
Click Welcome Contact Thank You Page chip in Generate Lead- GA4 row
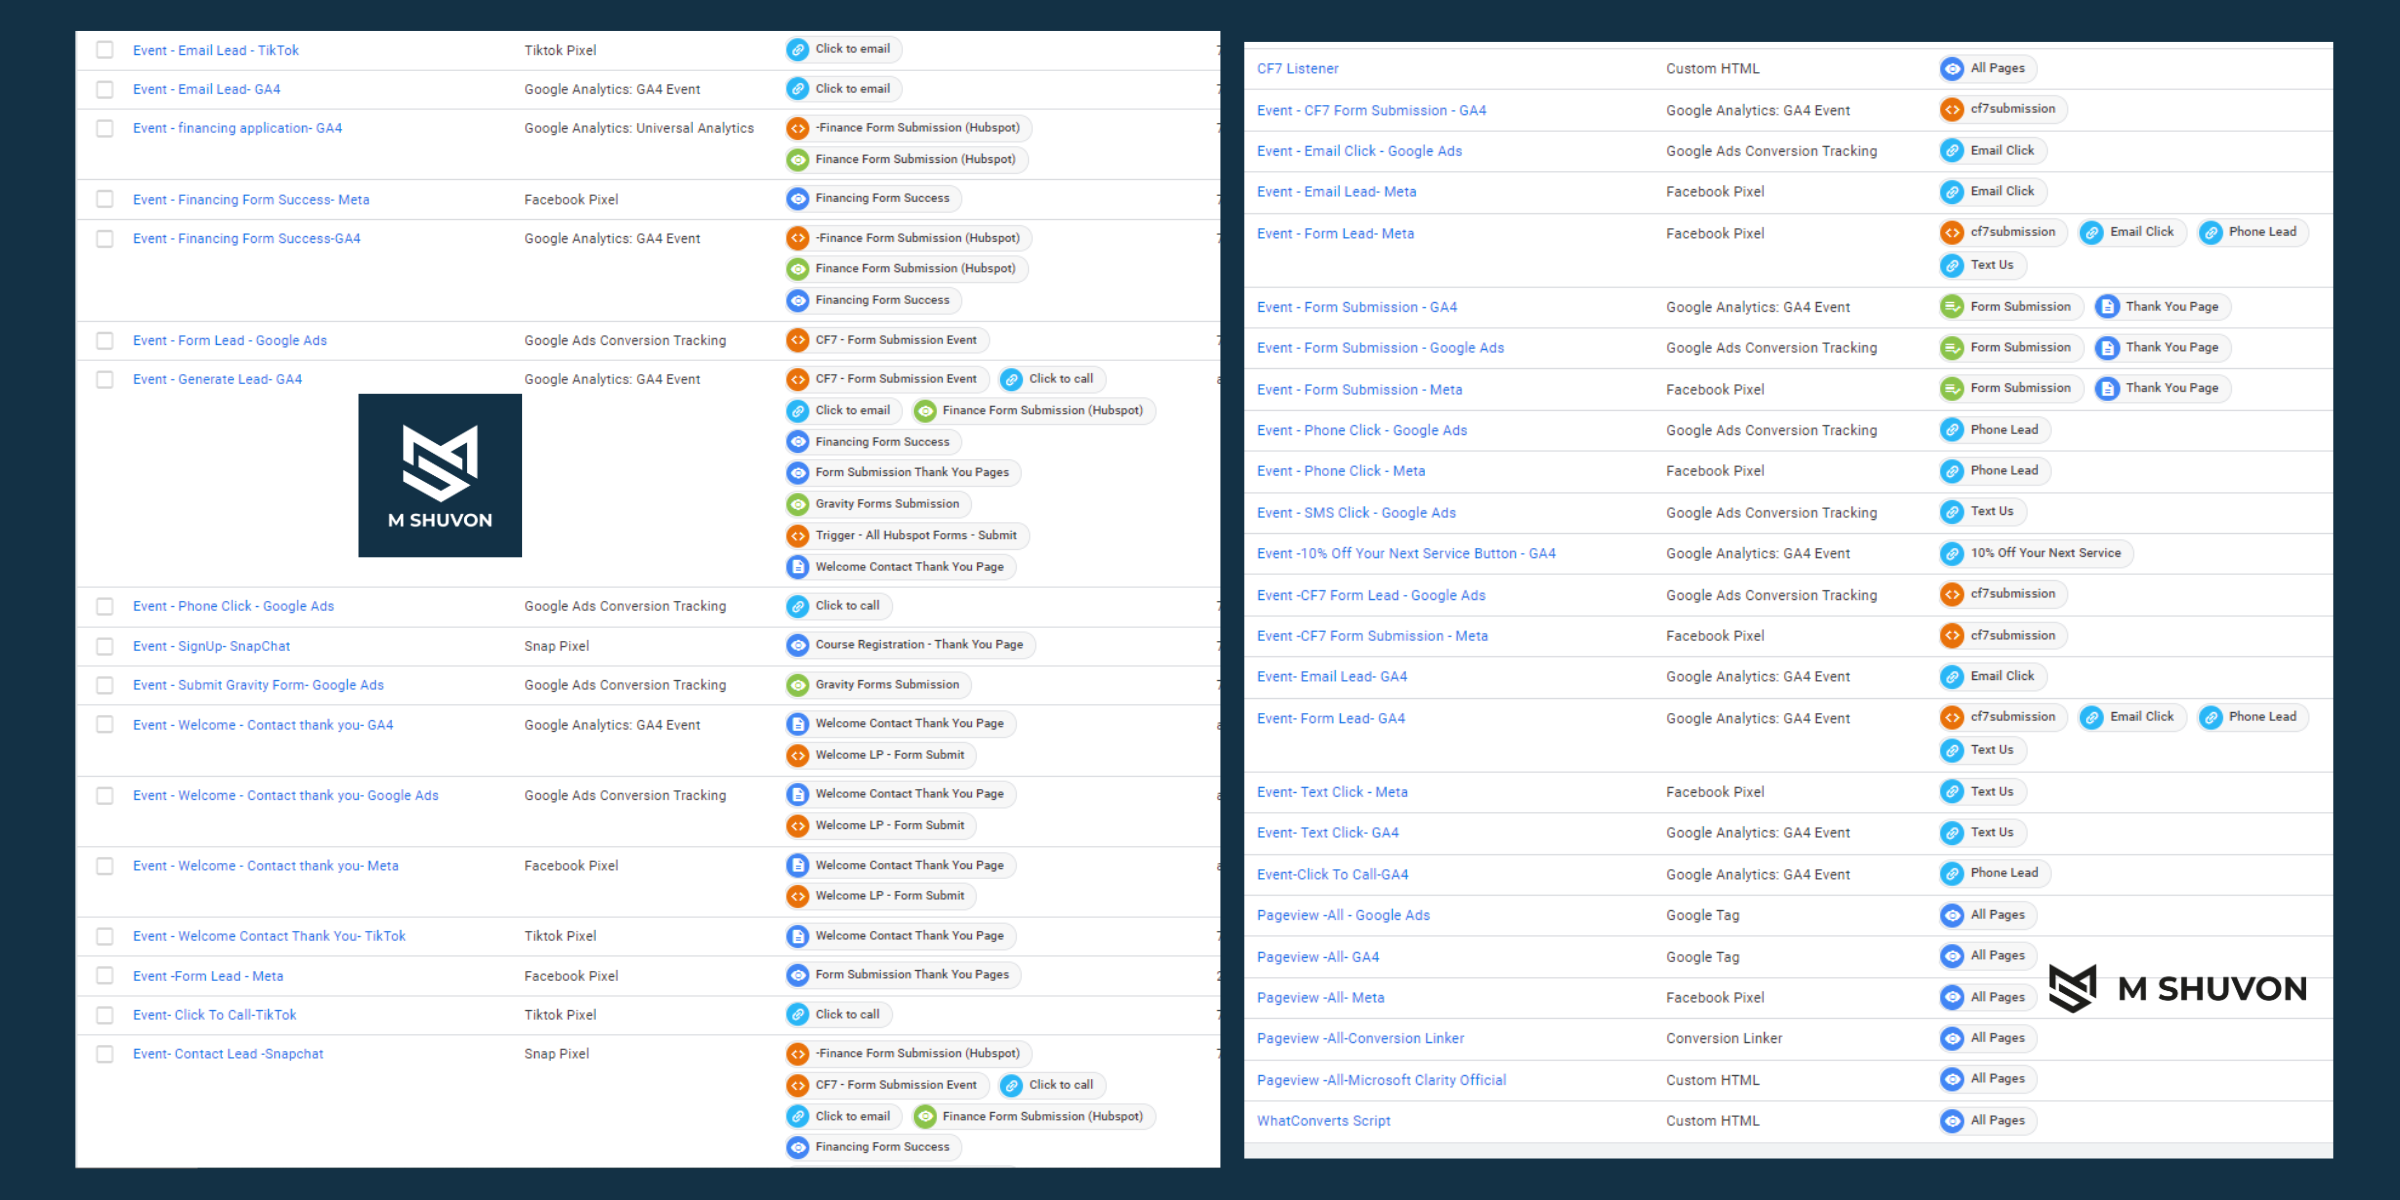point(900,567)
